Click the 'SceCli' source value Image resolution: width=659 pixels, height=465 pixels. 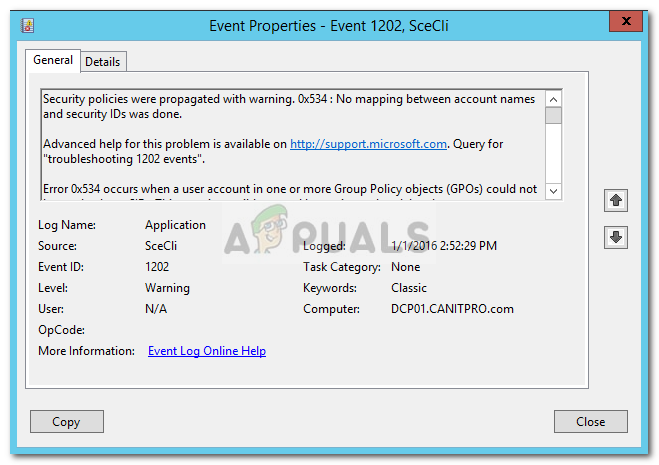(x=161, y=246)
